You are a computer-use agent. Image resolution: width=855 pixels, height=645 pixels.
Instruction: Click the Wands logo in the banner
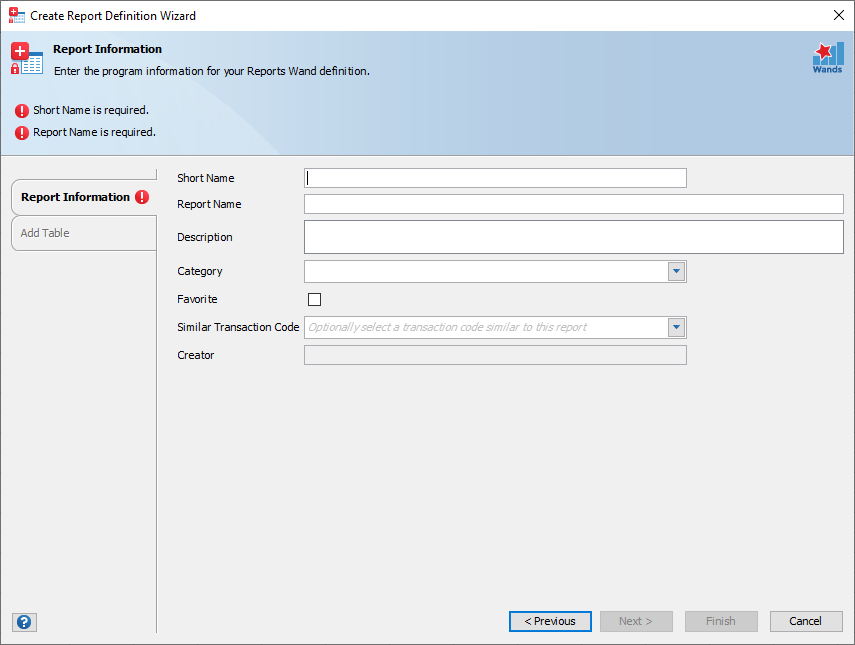[827, 58]
